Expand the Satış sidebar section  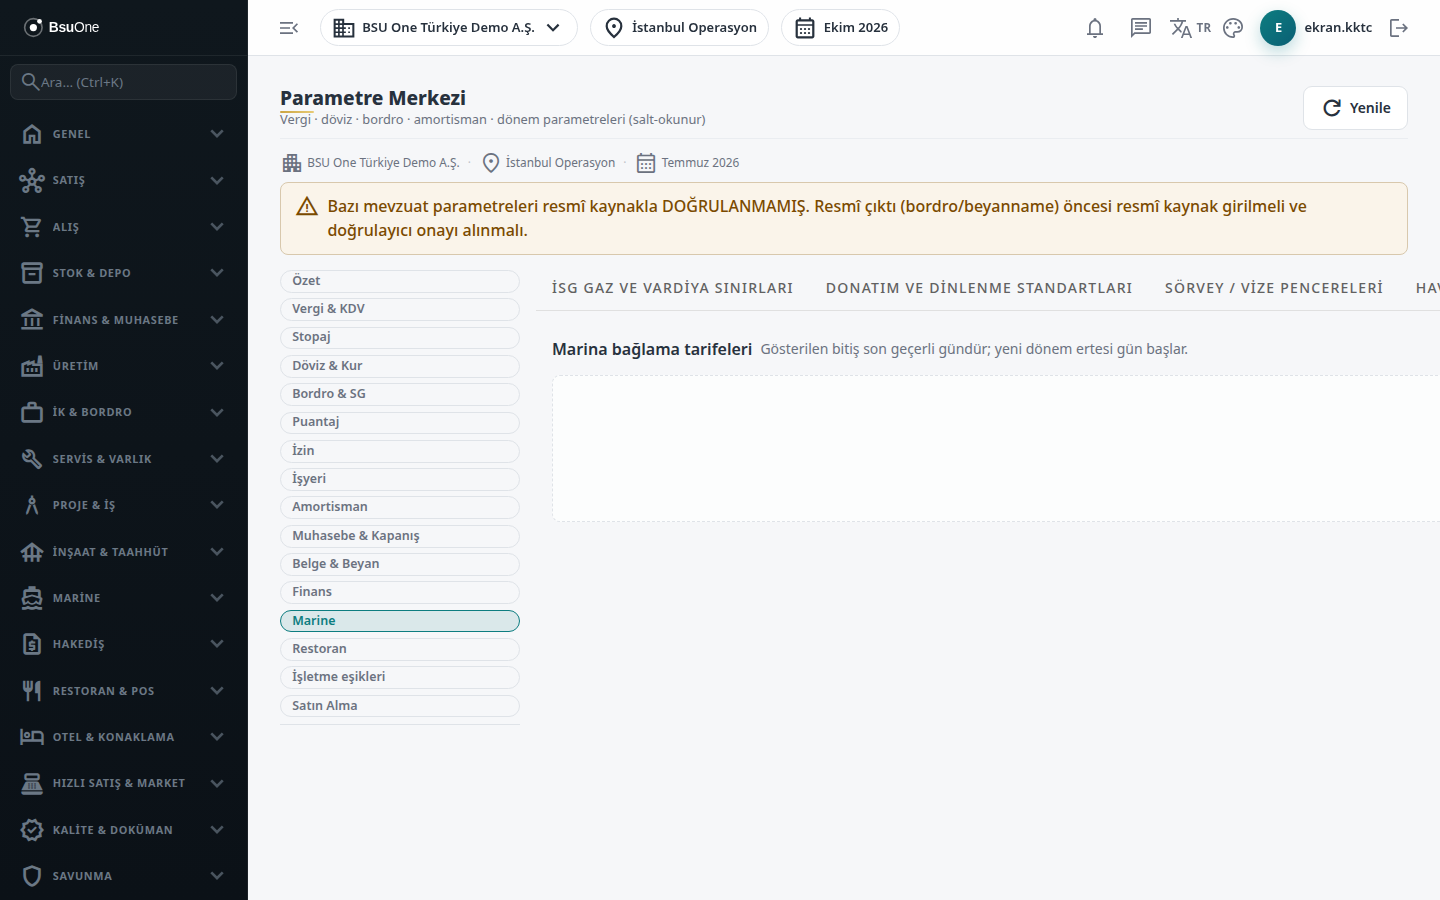pos(124,180)
